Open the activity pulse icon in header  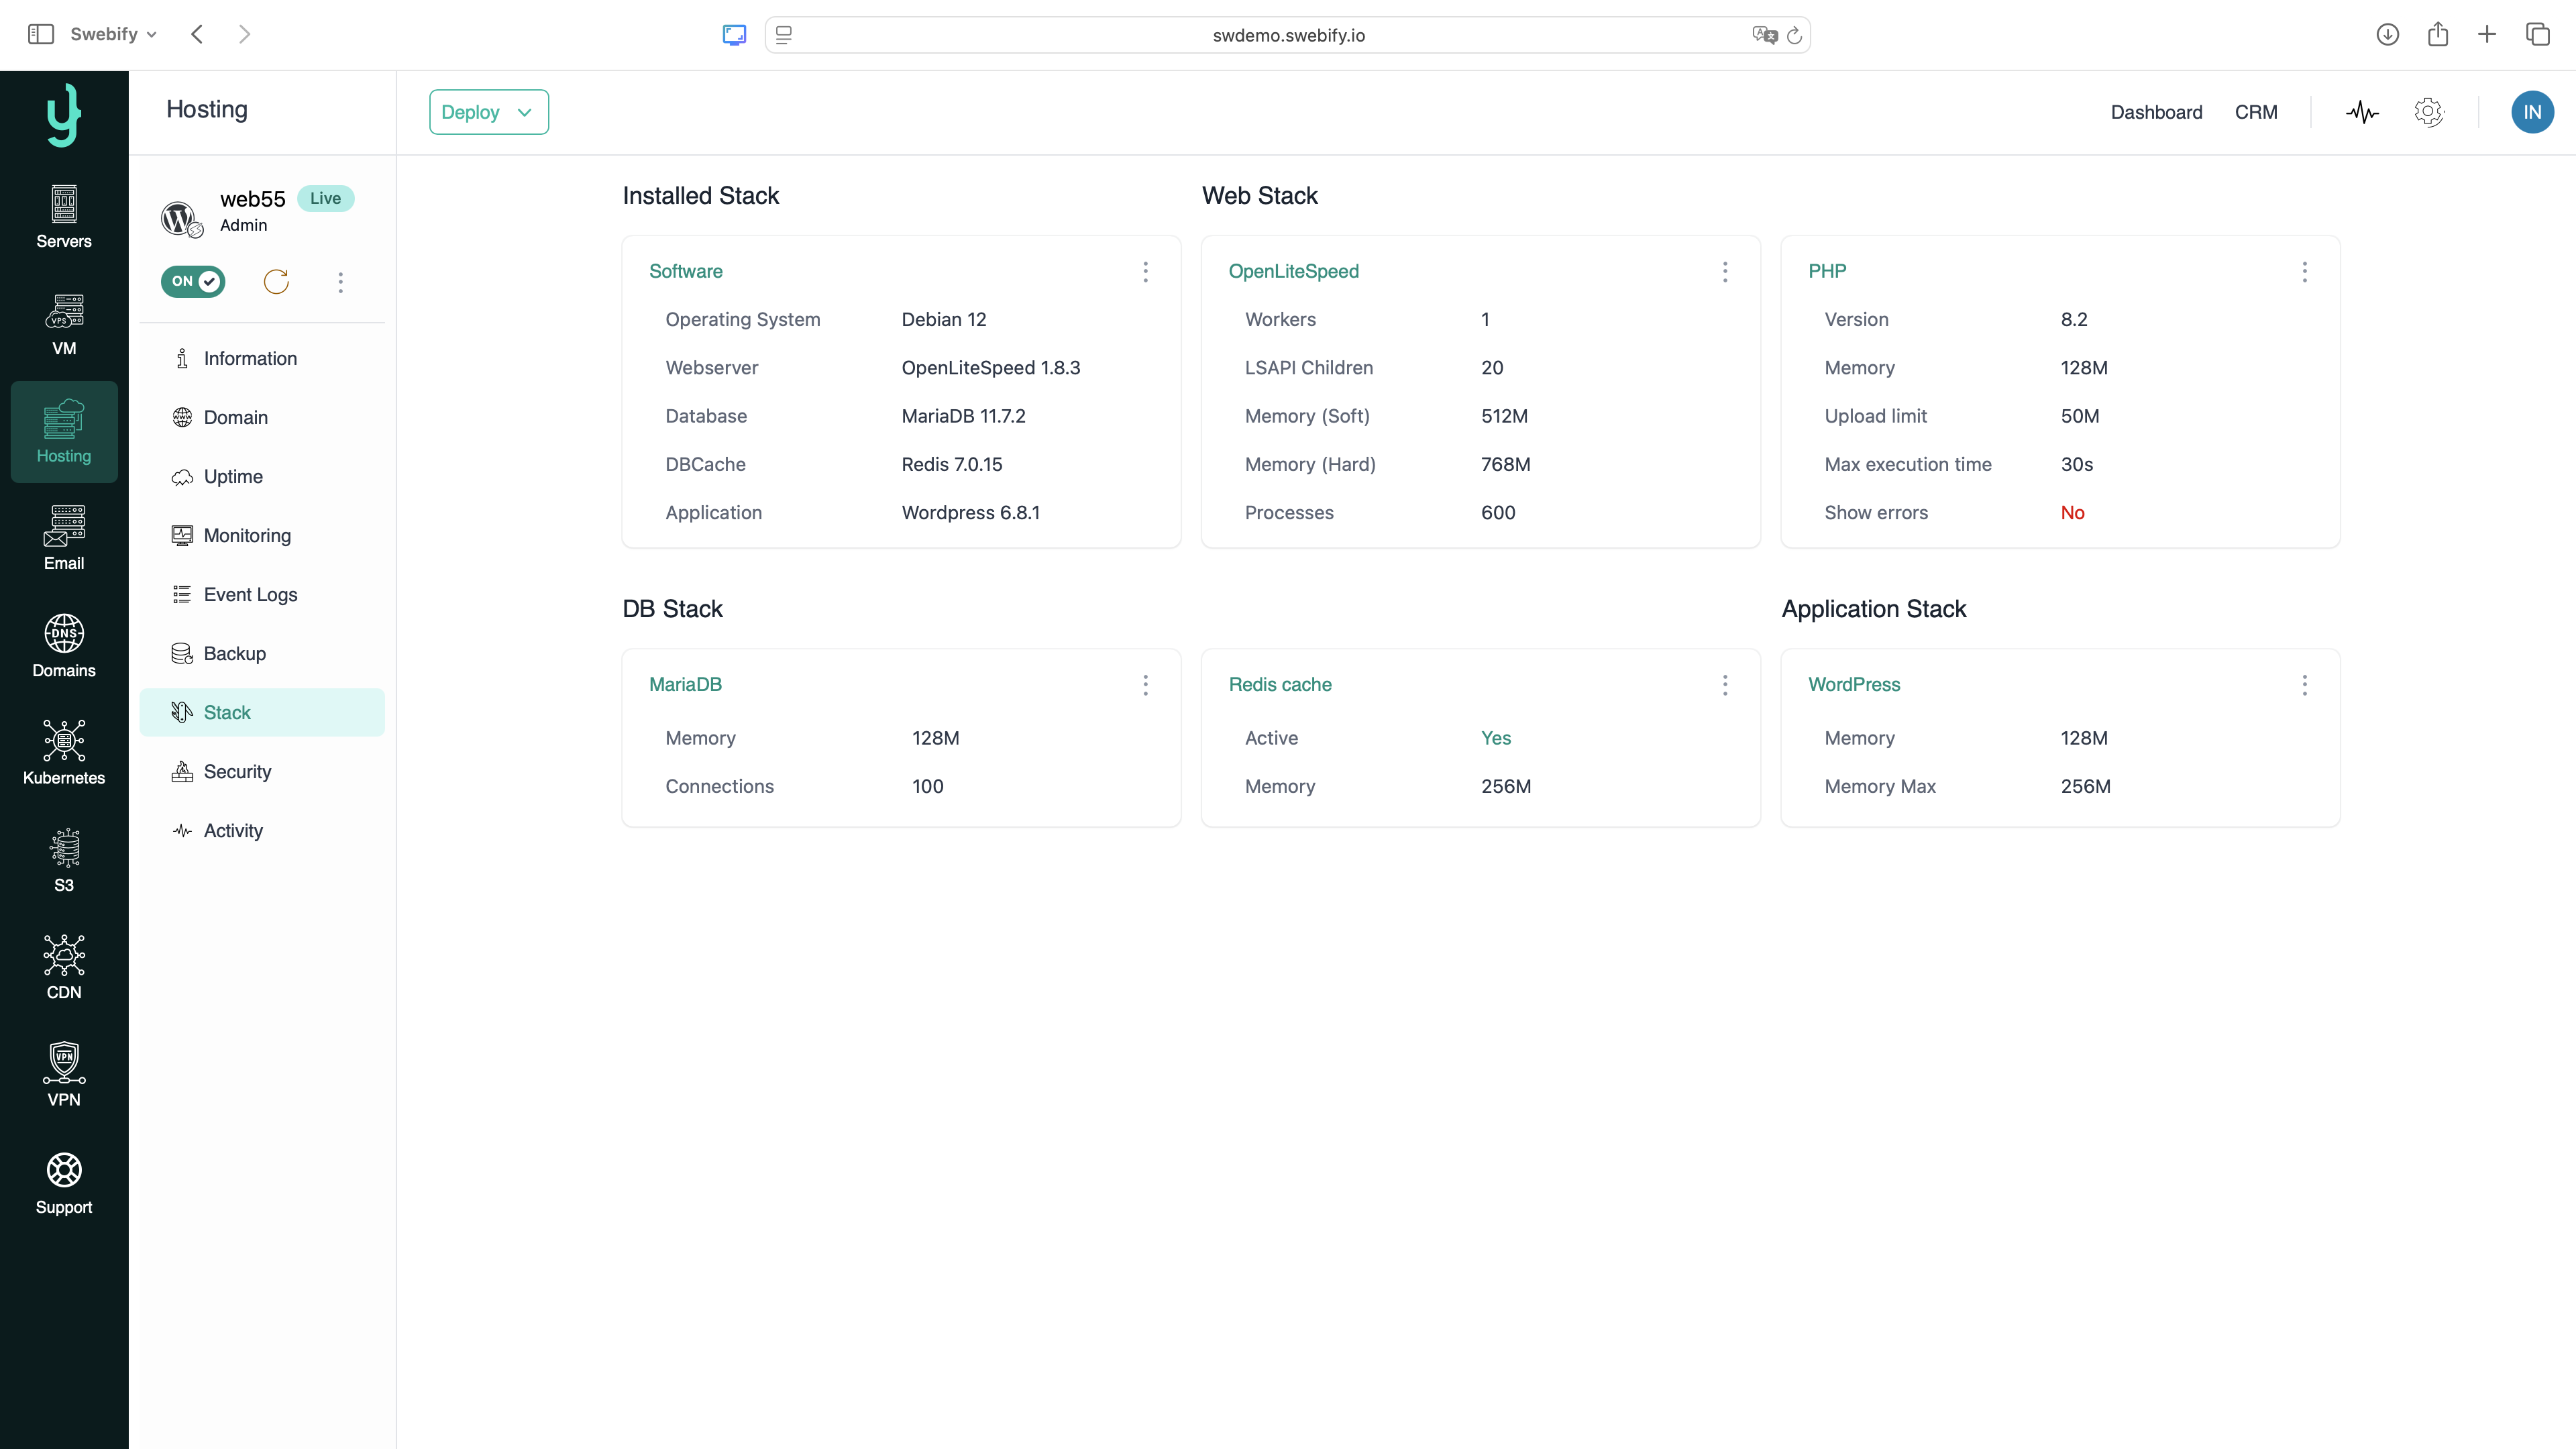coord(2363,112)
